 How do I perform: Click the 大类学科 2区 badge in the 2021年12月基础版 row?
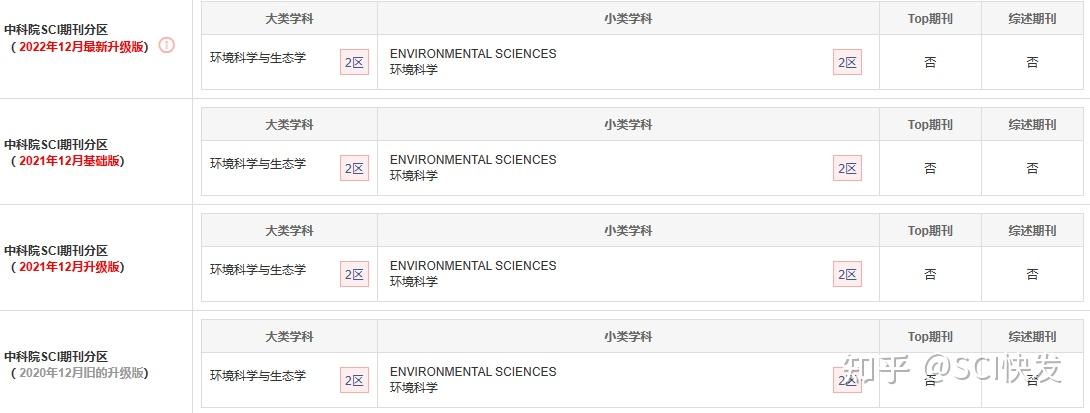click(x=354, y=168)
